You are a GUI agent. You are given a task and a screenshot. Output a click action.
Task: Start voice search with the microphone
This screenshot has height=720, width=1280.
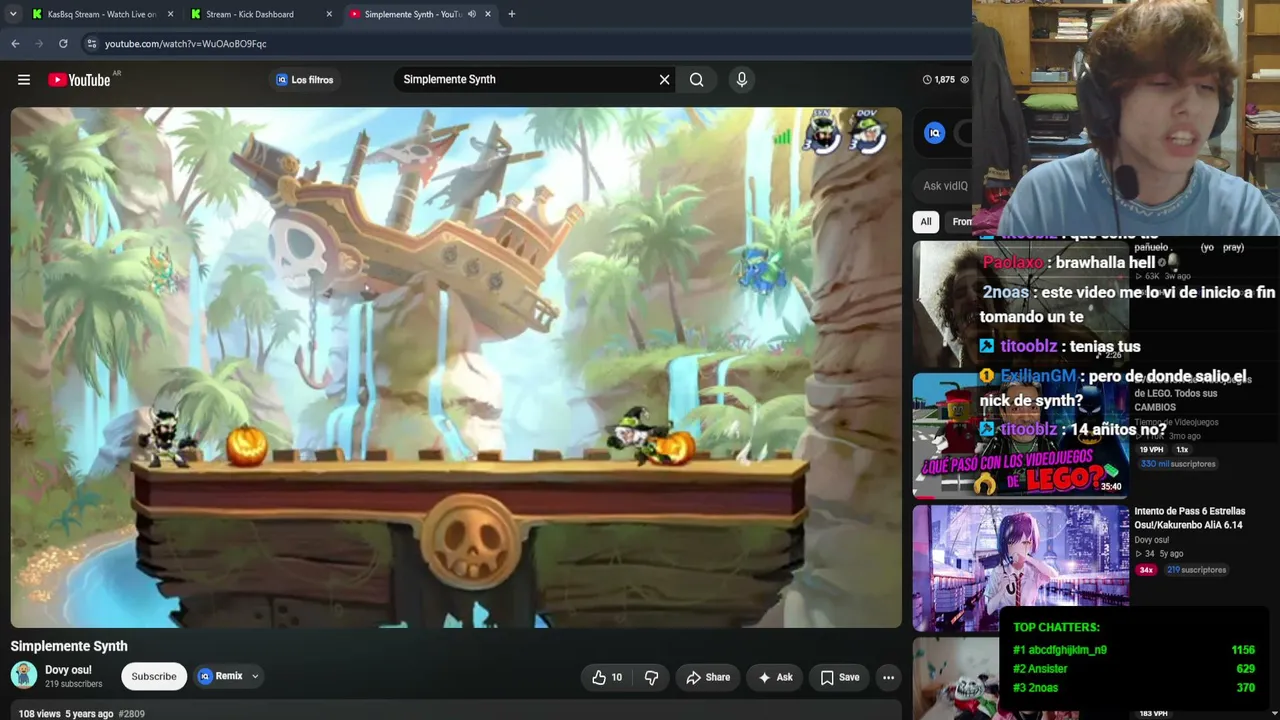tap(741, 80)
